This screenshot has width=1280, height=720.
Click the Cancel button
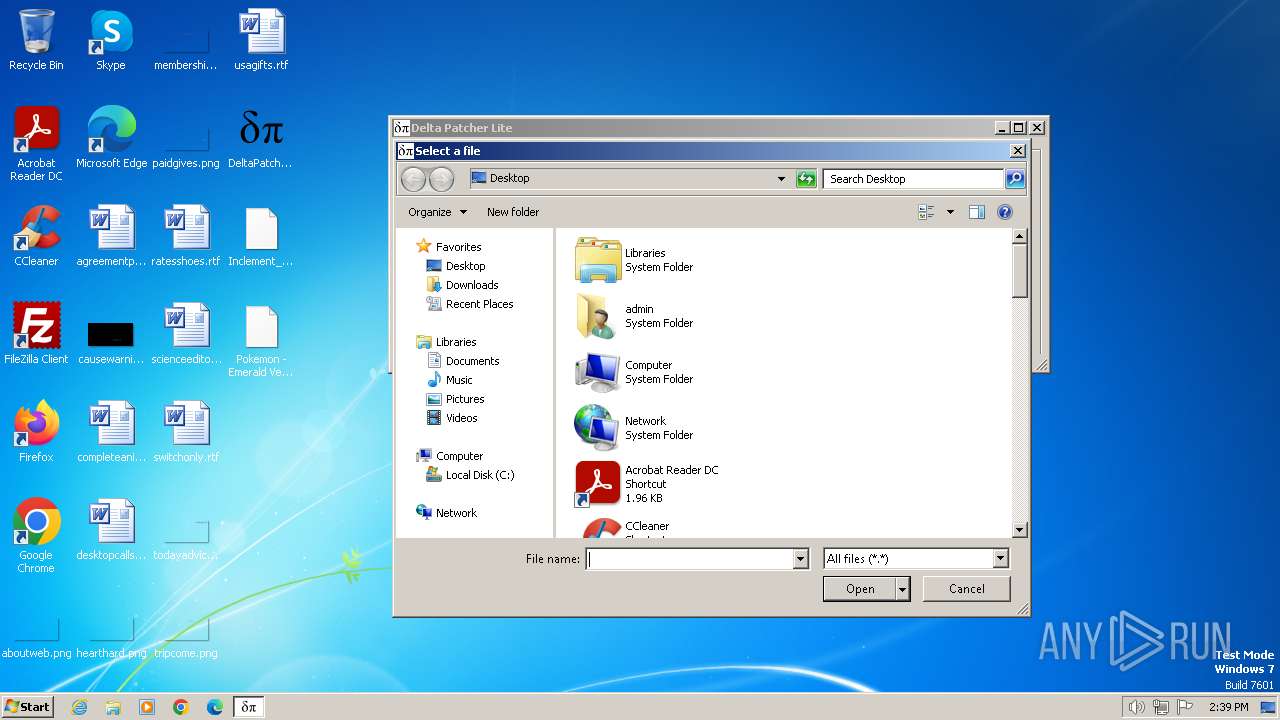(x=967, y=589)
